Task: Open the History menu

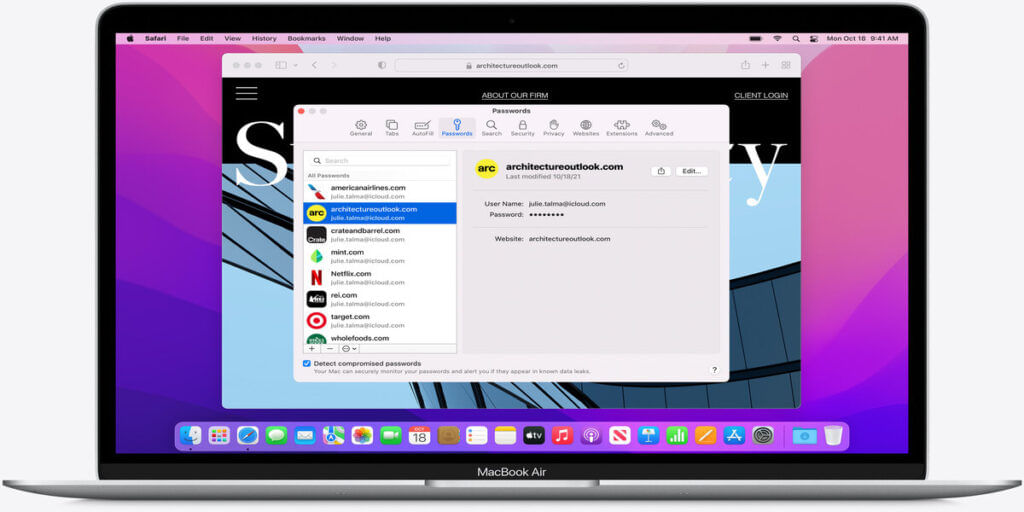Action: (x=264, y=39)
